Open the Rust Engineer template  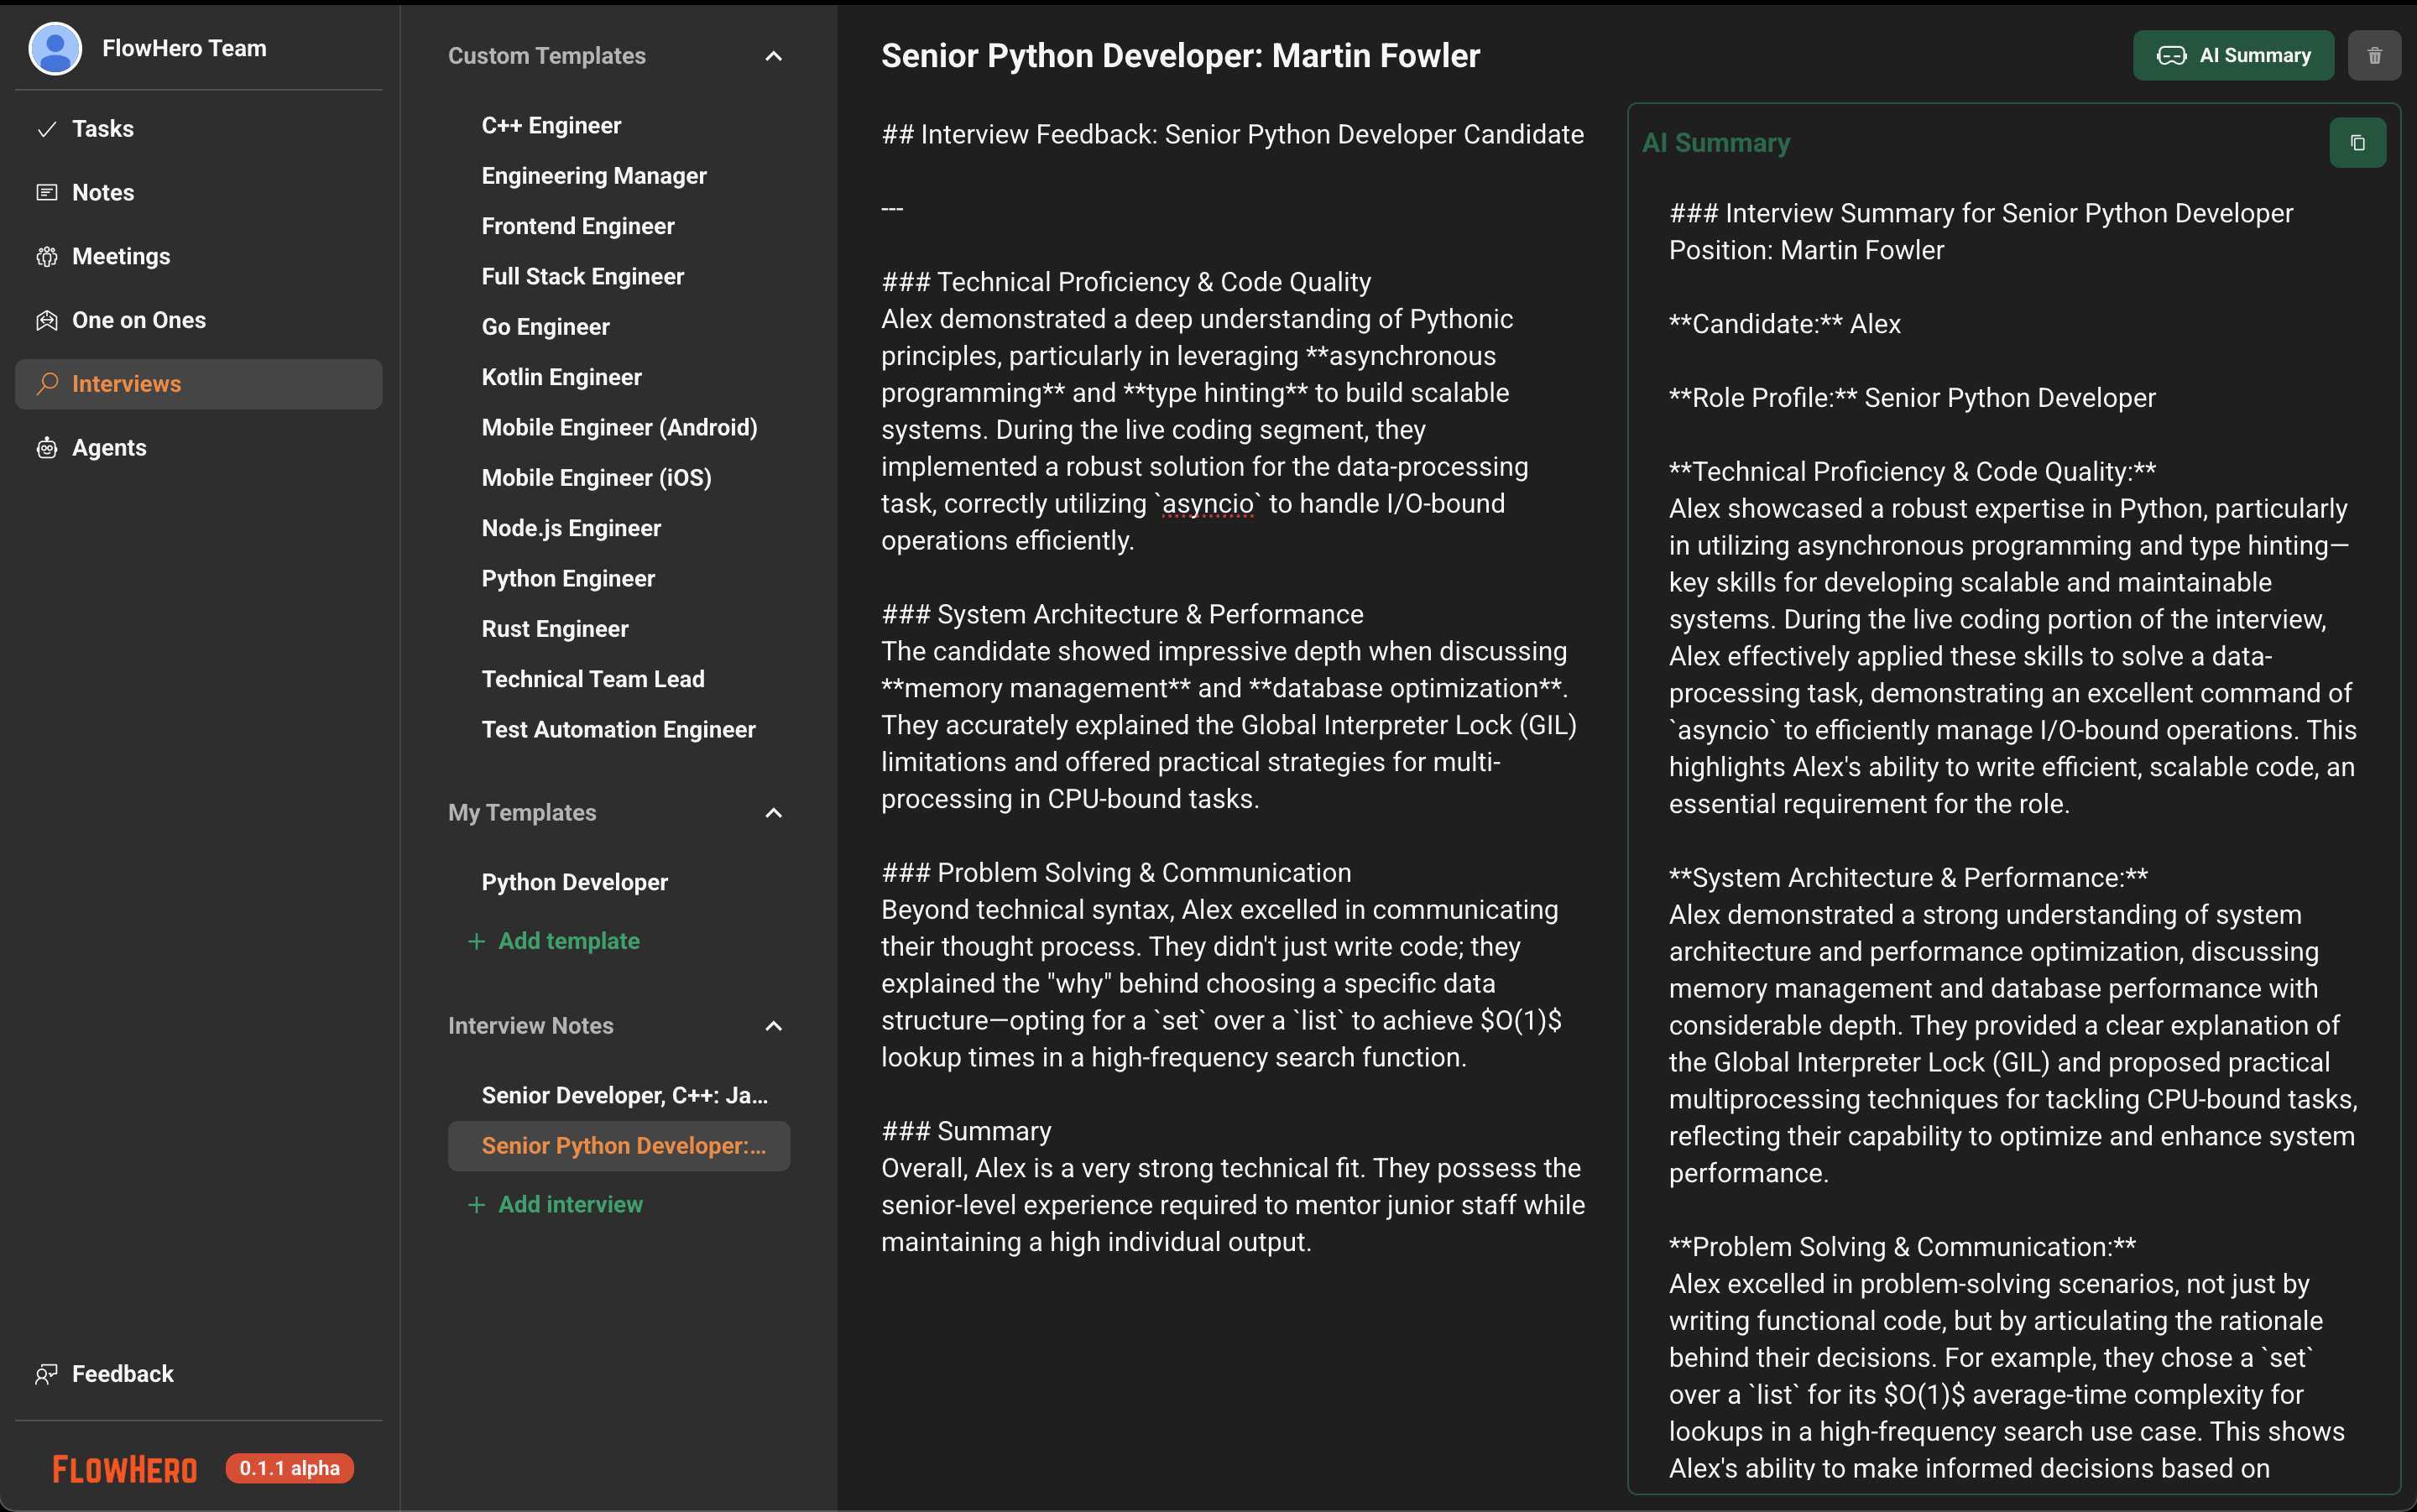554,629
